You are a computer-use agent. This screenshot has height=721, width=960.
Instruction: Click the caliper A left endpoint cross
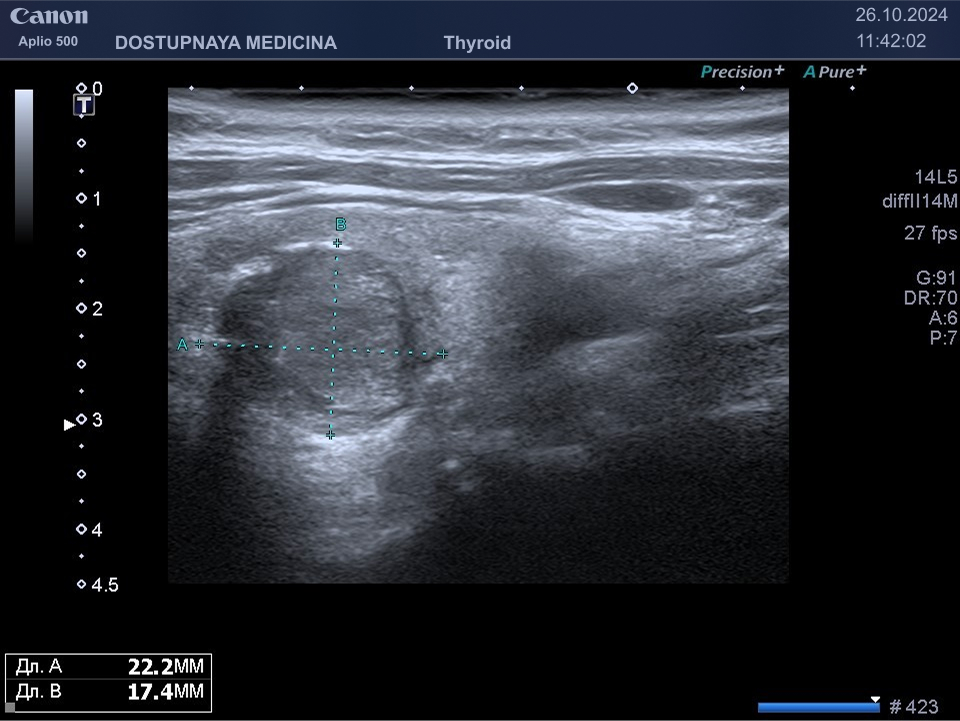pyautogui.click(x=199, y=344)
